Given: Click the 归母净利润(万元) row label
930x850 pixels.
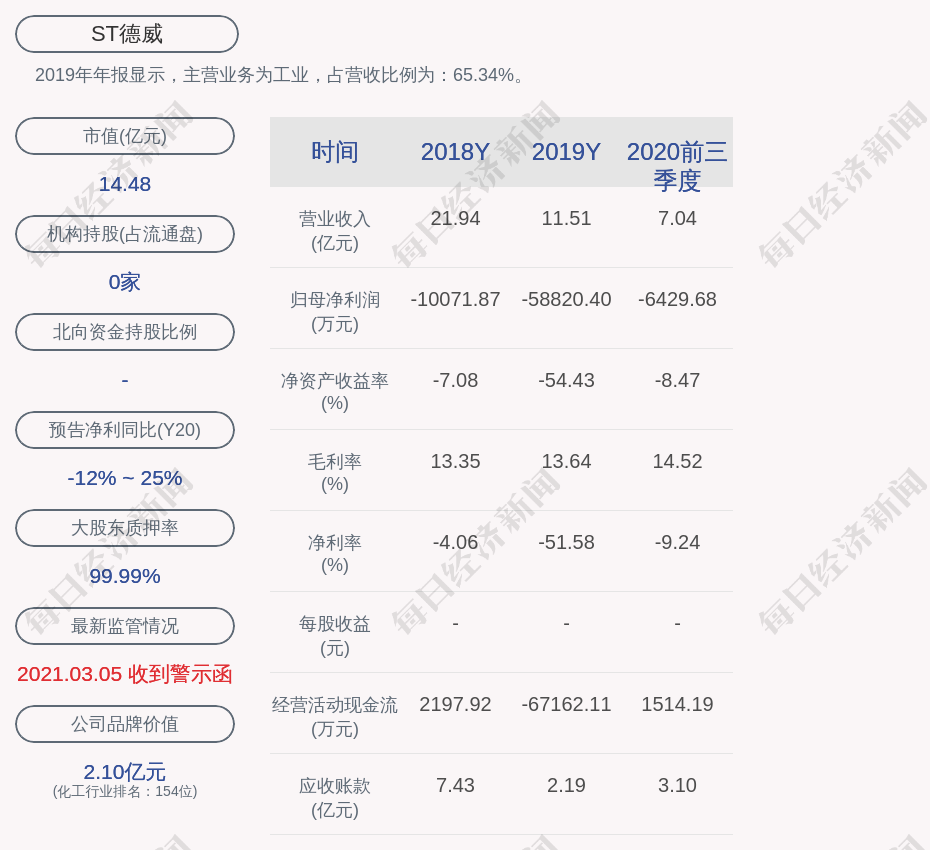Looking at the screenshot, I should point(335,312).
